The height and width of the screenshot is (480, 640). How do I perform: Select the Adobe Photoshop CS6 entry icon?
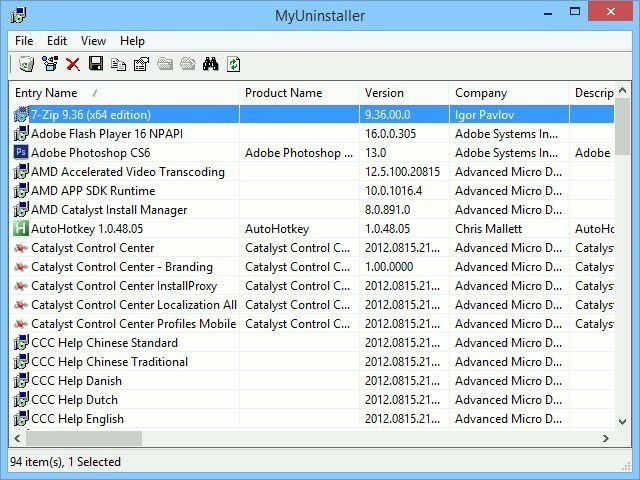coord(21,153)
